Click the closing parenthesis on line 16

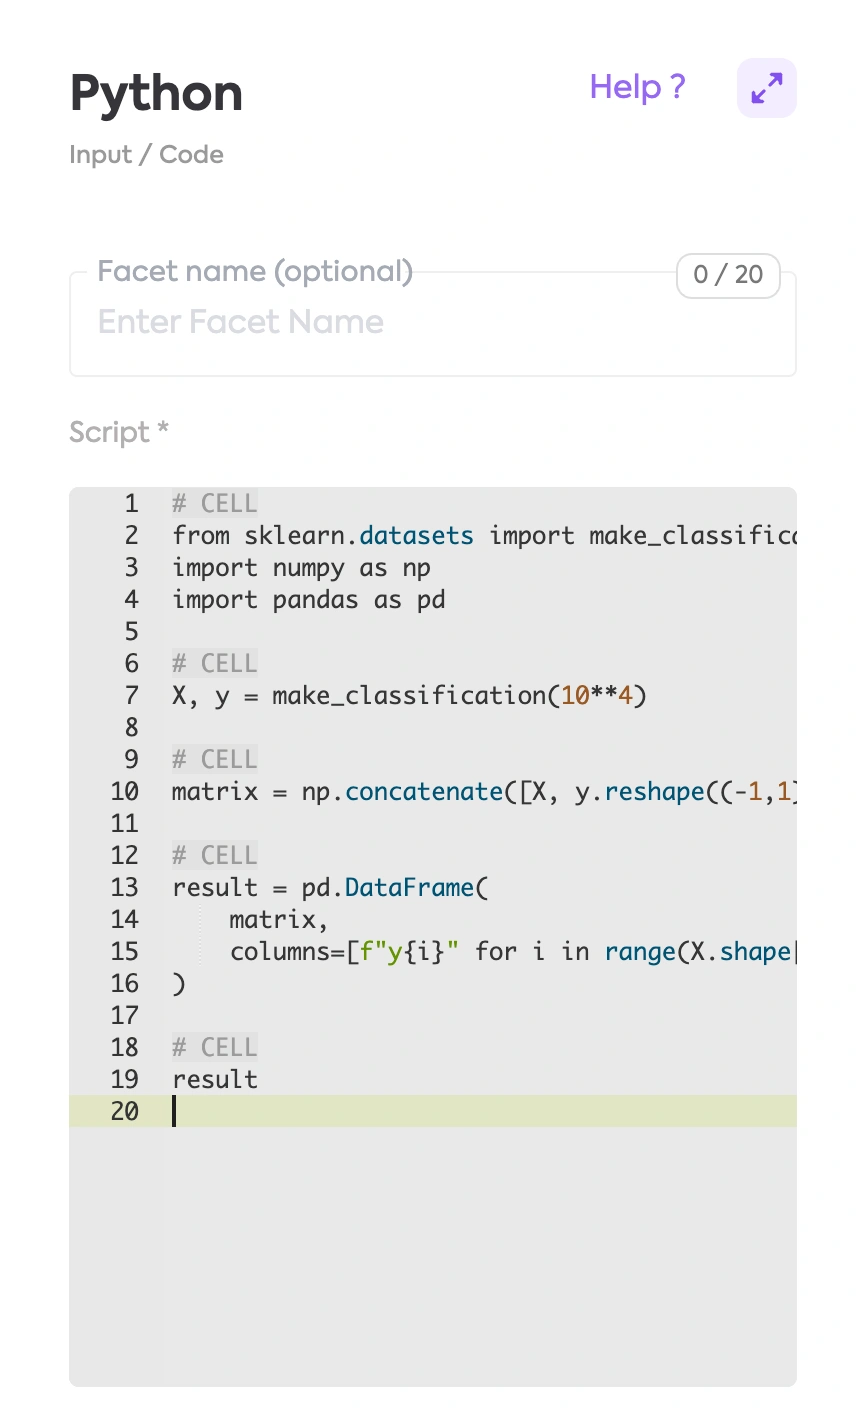pos(179,983)
